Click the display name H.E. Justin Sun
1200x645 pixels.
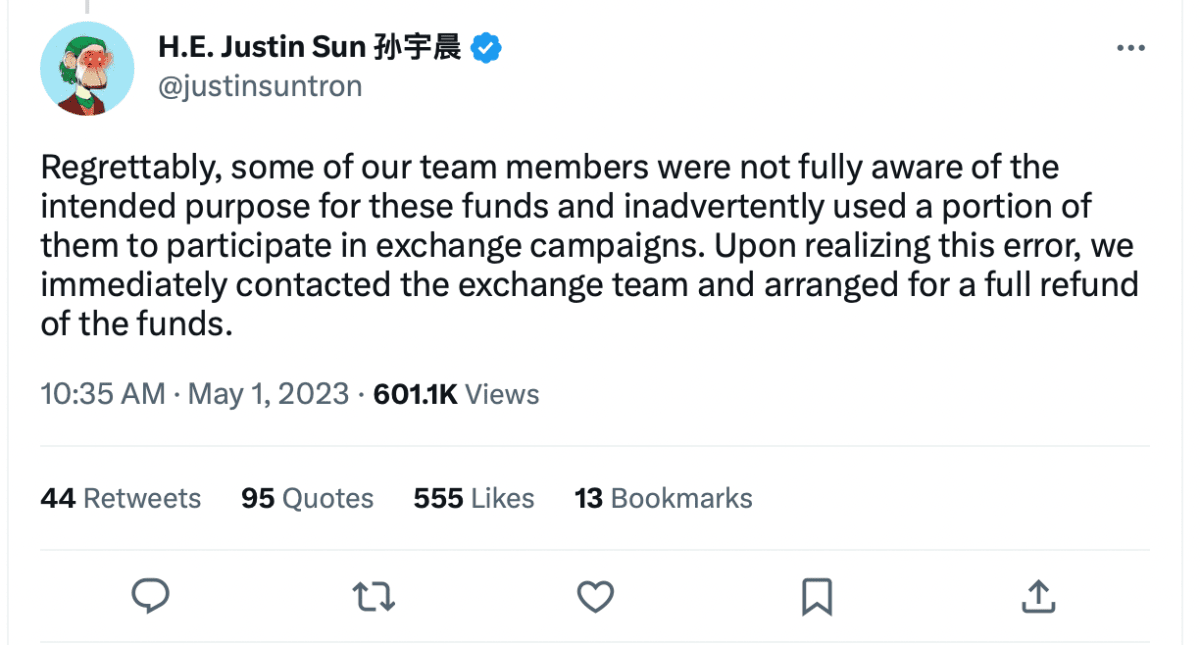261,47
